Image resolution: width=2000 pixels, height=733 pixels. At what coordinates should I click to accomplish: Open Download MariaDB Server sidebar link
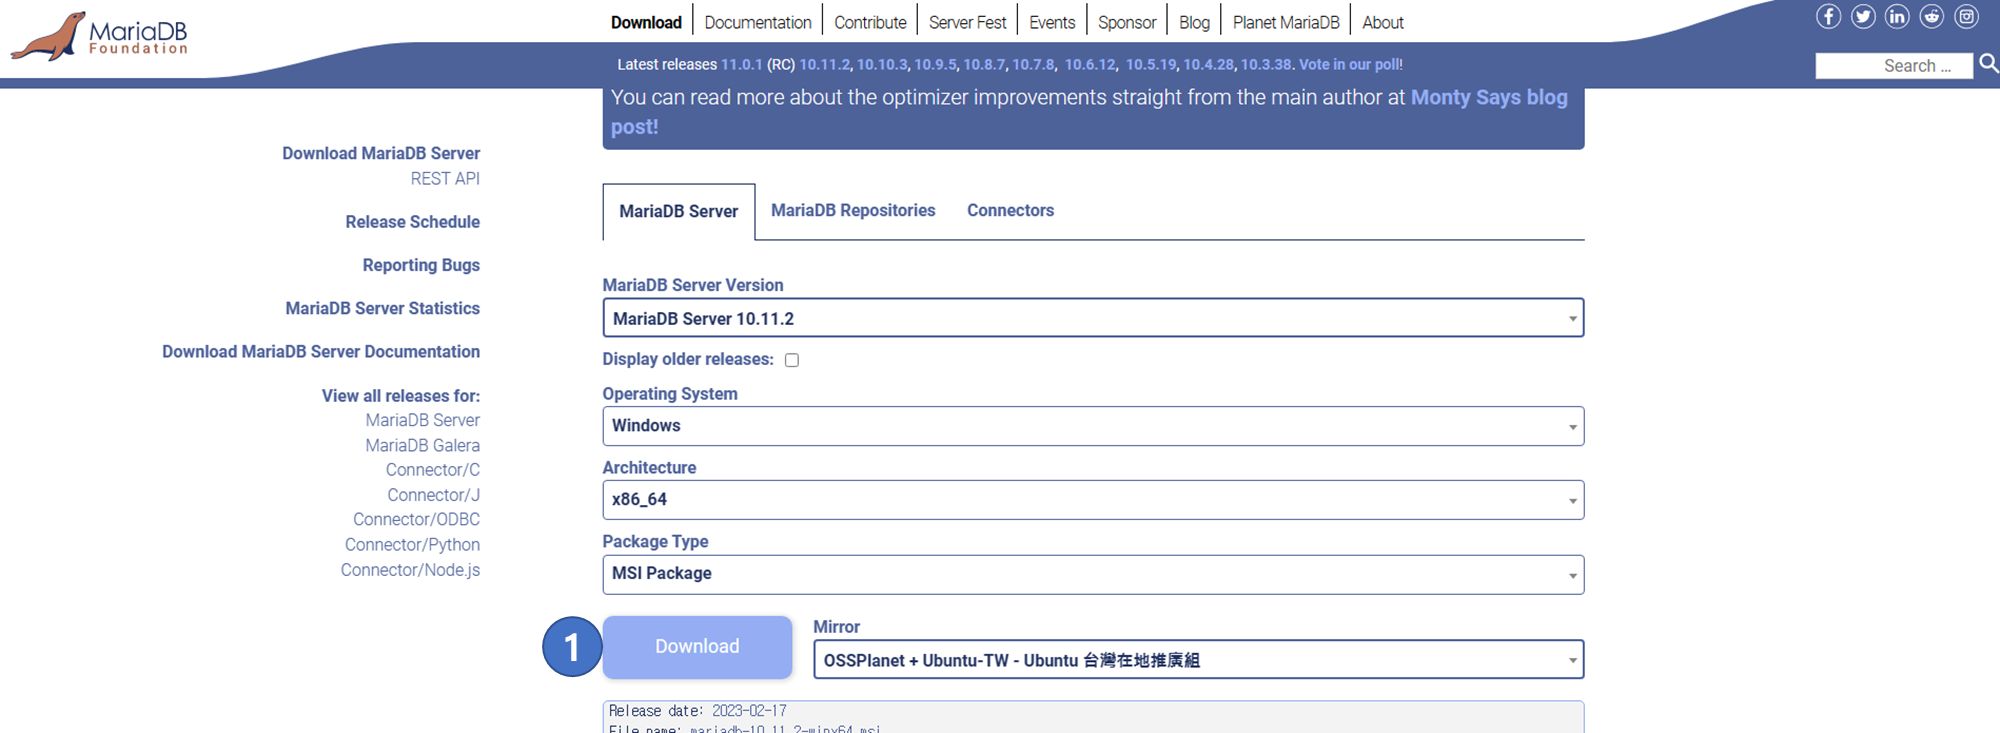click(x=381, y=153)
